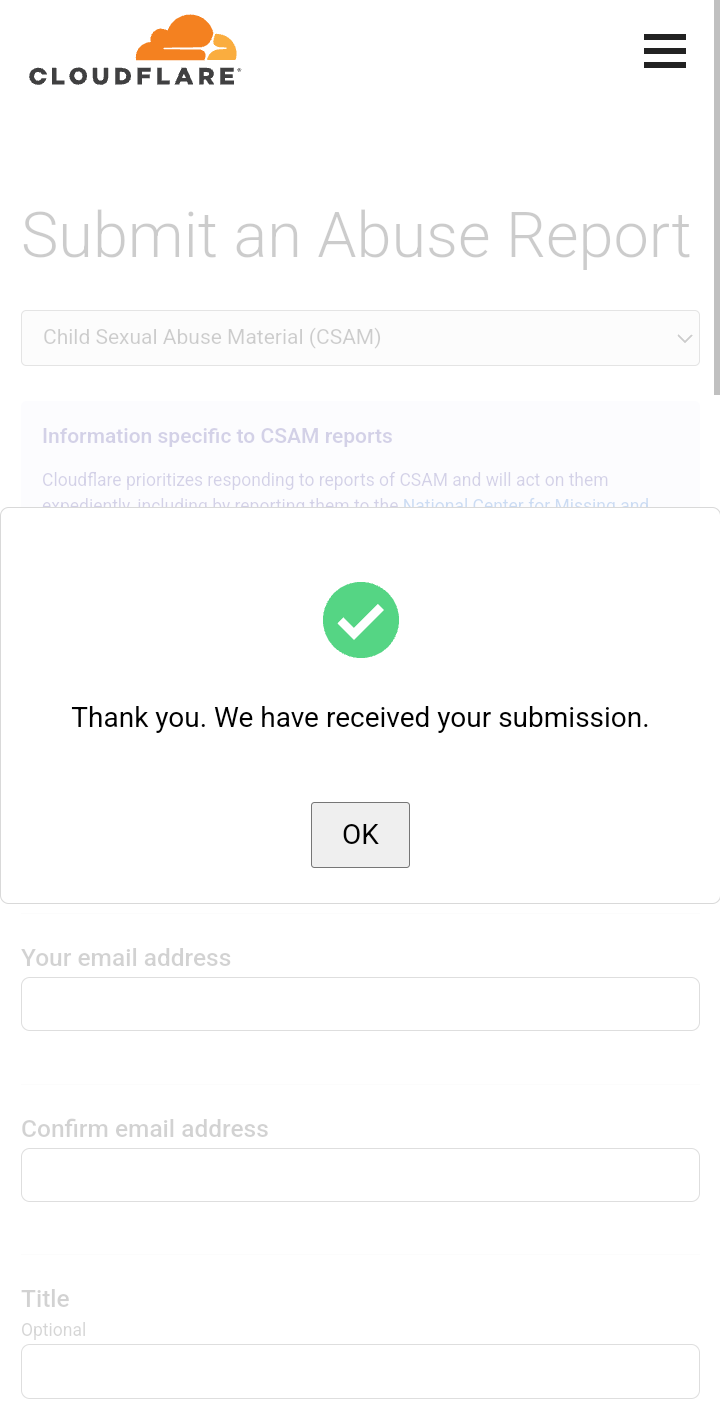Screen dimensions: 720x1418
Task: Focus the Your email address field
Action: tap(360, 1004)
